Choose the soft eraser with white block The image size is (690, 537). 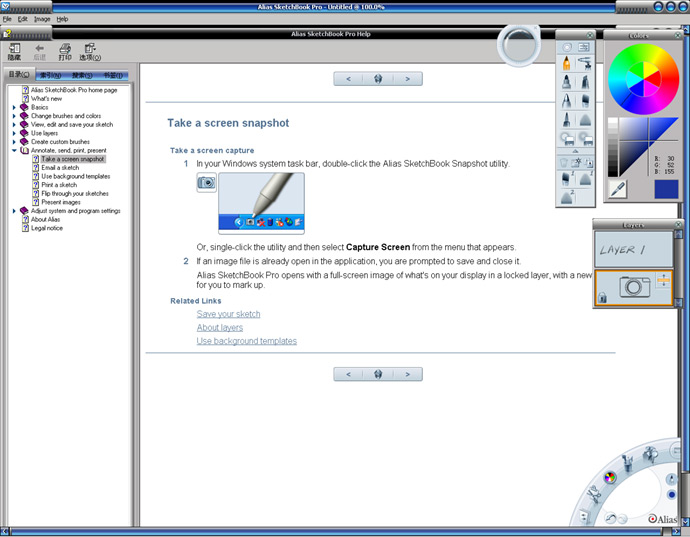tap(585, 138)
